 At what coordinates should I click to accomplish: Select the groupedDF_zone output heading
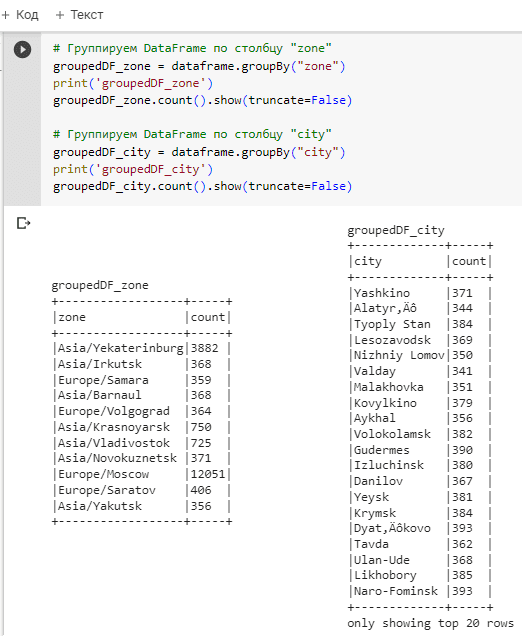(100, 285)
